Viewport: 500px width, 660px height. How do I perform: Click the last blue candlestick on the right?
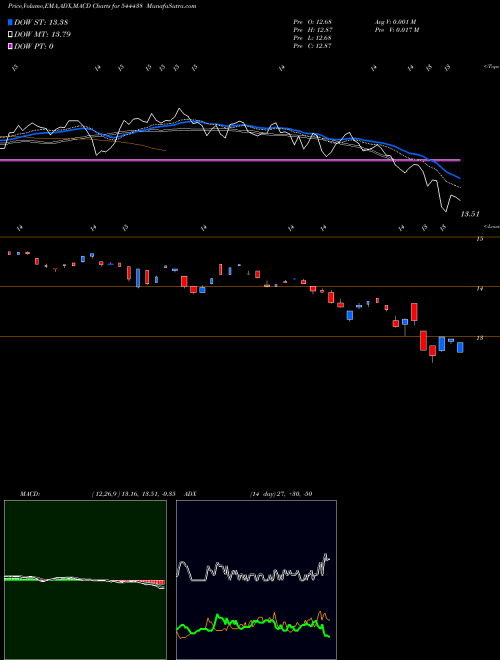[x=460, y=347]
